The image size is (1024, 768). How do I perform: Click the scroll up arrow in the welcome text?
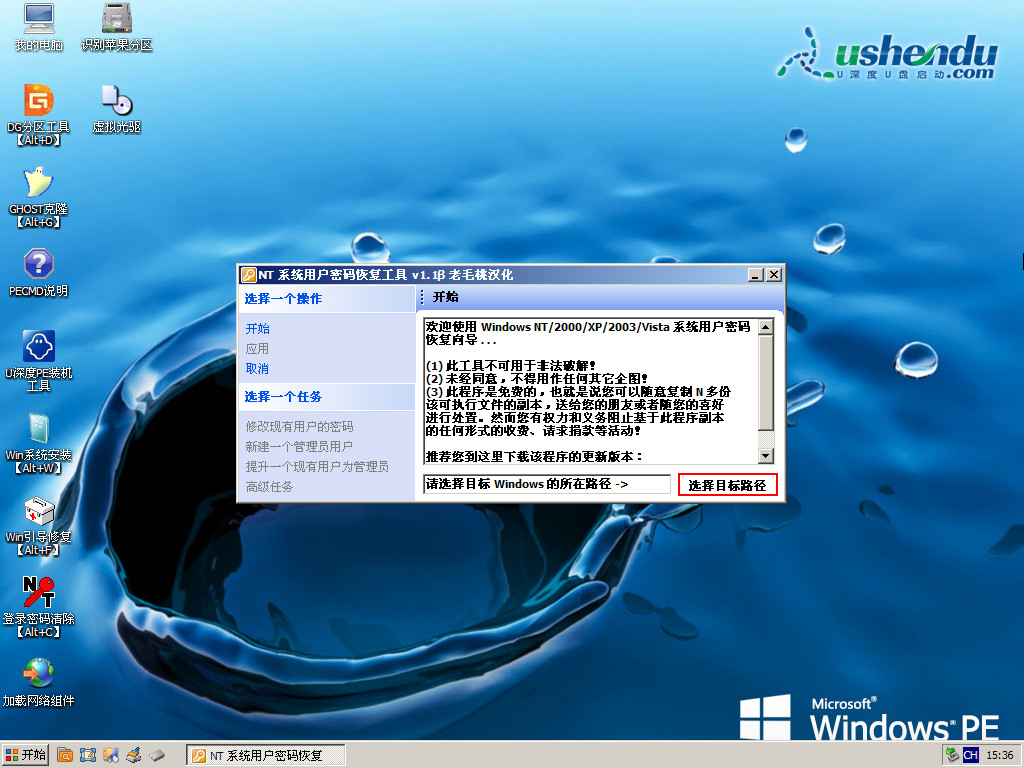[x=765, y=327]
